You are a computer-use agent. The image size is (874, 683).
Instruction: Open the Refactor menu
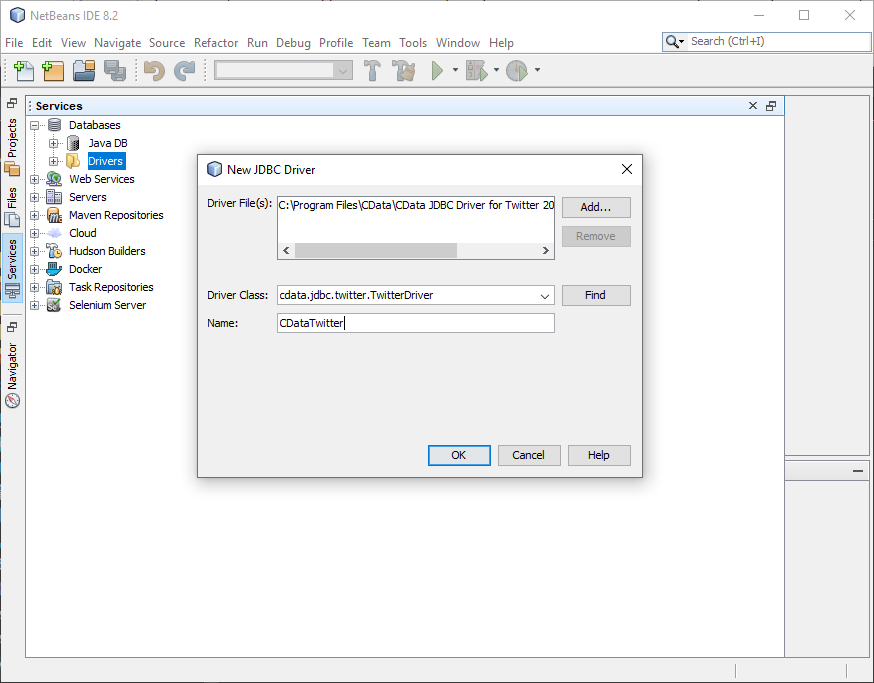coord(216,43)
